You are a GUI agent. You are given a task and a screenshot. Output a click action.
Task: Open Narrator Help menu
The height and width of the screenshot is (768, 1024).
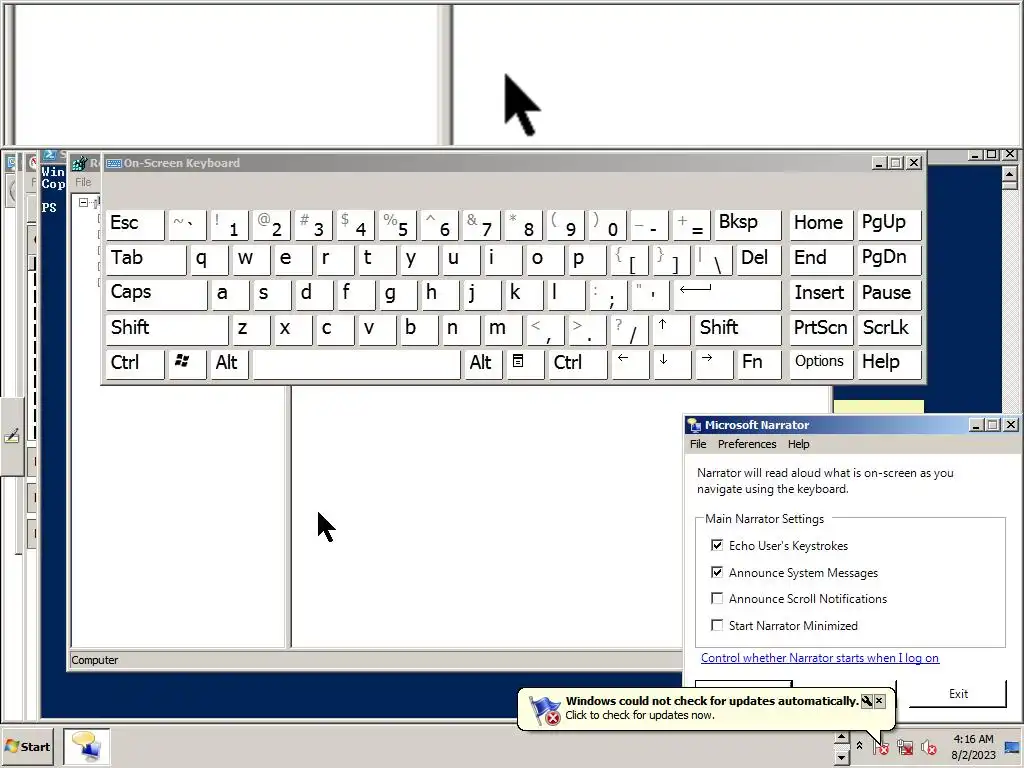pyautogui.click(x=798, y=444)
